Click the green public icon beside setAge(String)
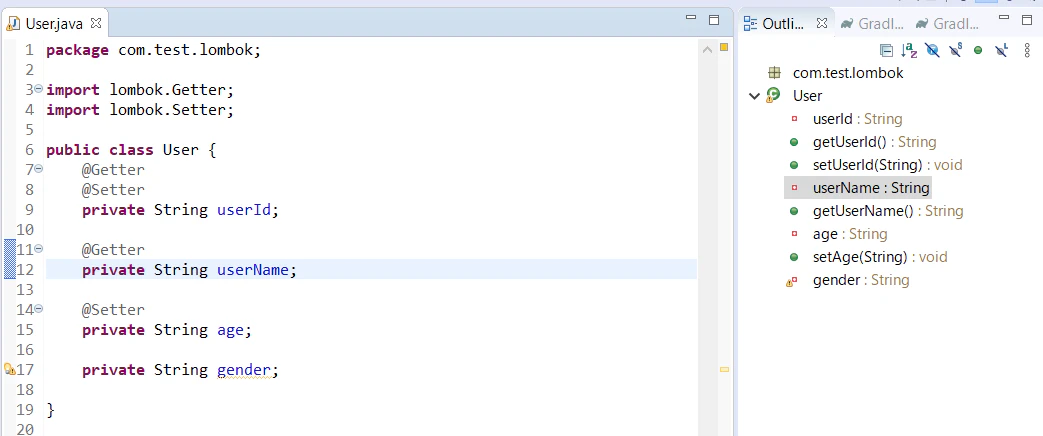 point(794,257)
